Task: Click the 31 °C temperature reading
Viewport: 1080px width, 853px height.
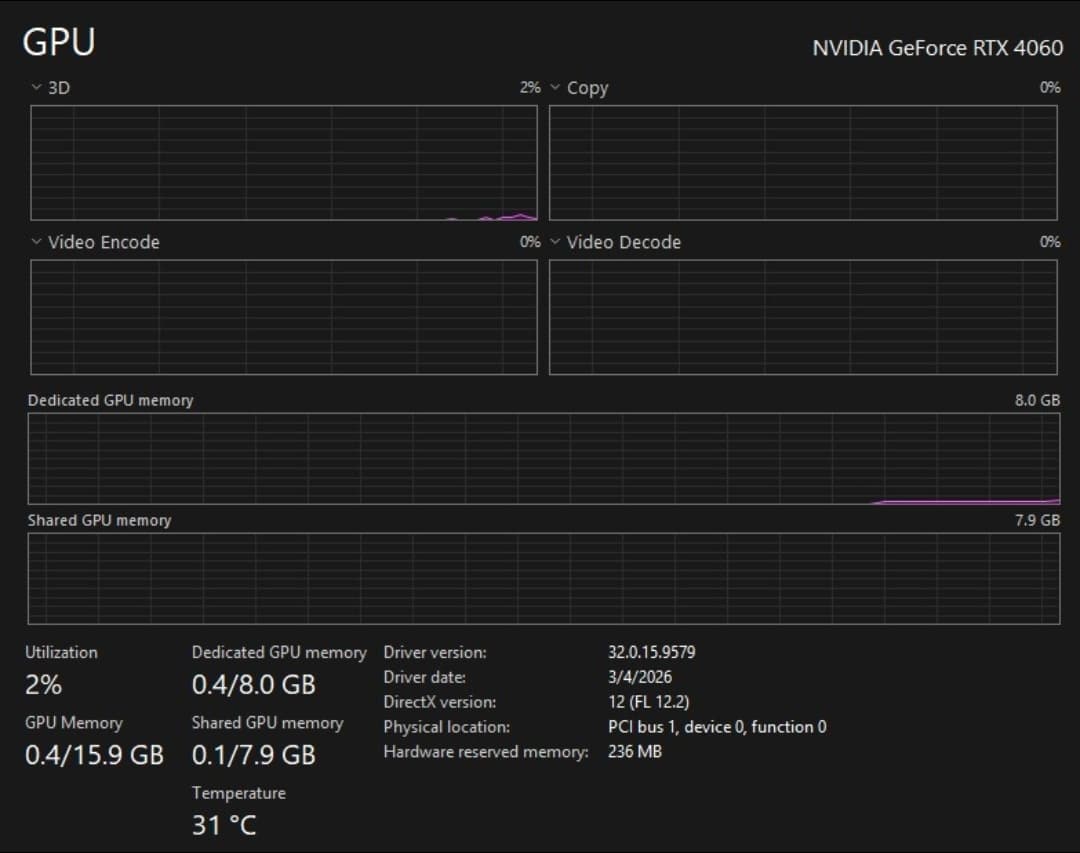Action: click(224, 825)
